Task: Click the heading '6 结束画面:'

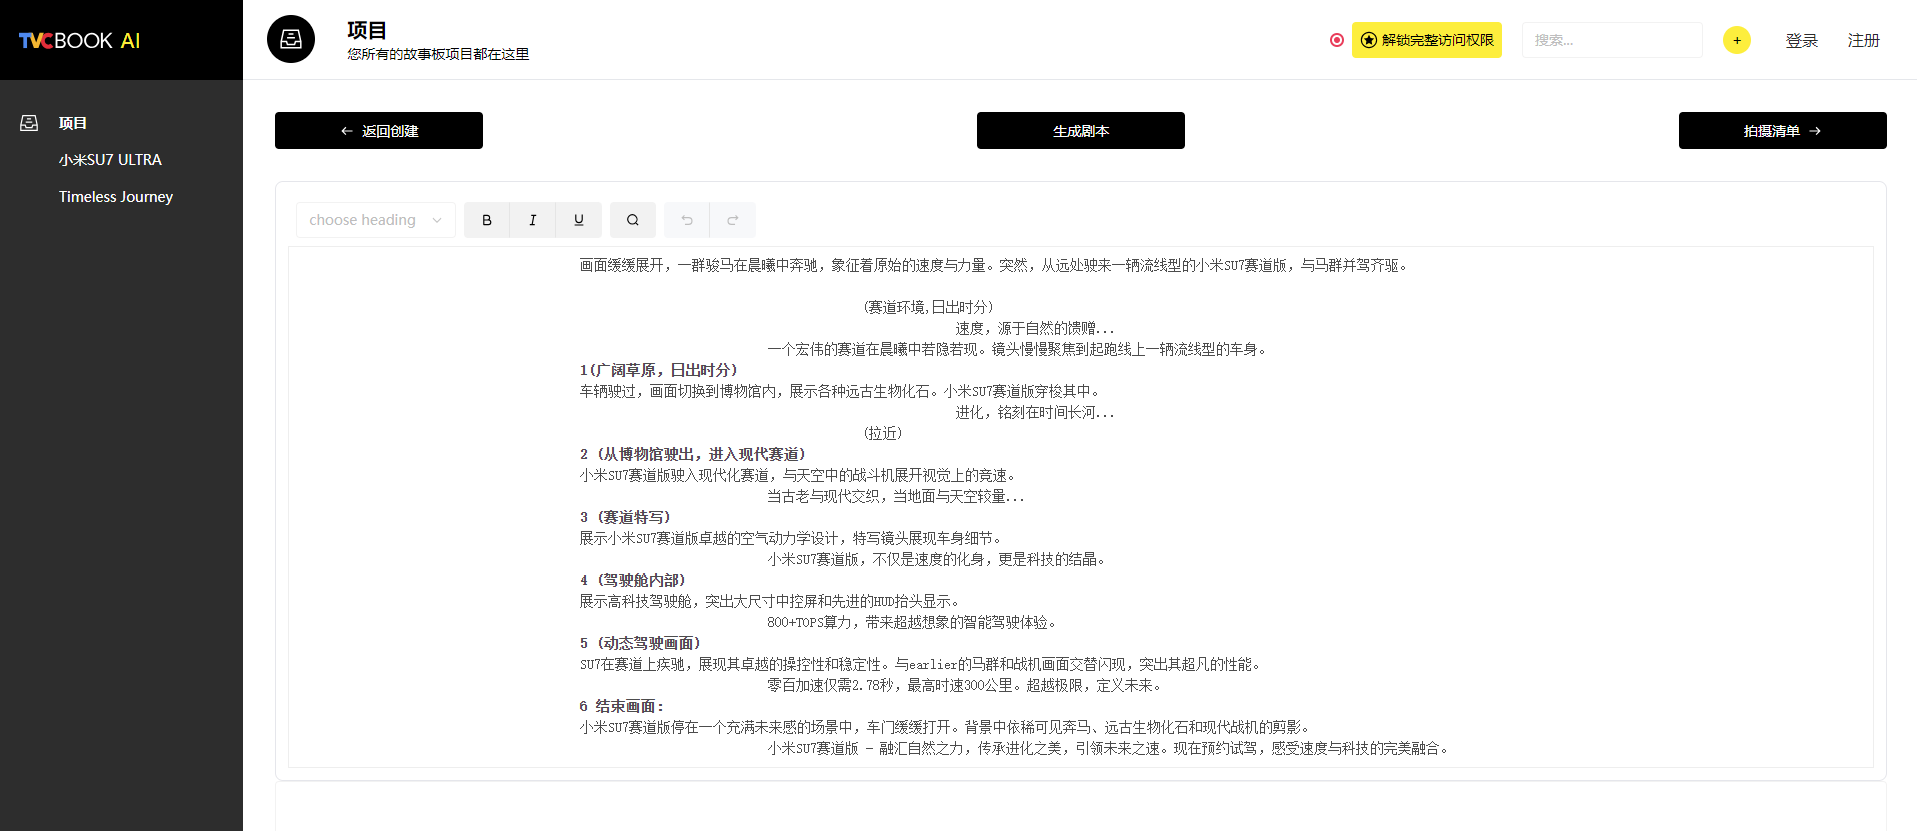Action: [x=621, y=706]
